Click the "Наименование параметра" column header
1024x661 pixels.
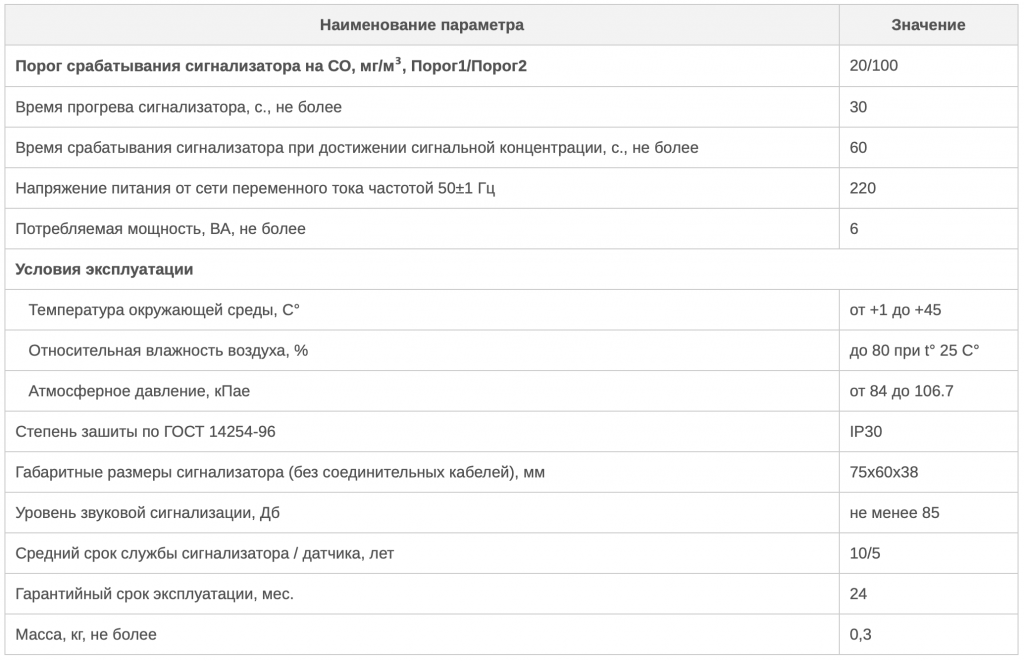[421, 25]
